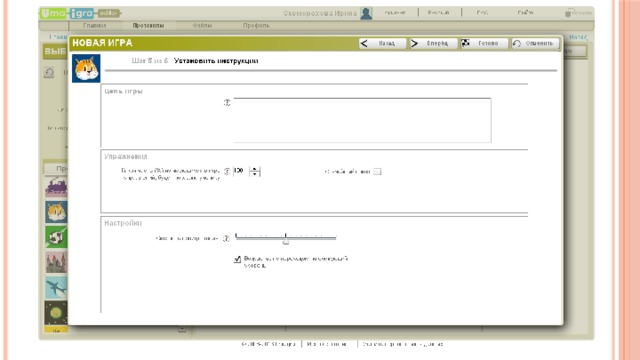Image resolution: width=640 pixels, height=360 pixels.
Task: Click inside the game goal text area
Action: [362, 120]
